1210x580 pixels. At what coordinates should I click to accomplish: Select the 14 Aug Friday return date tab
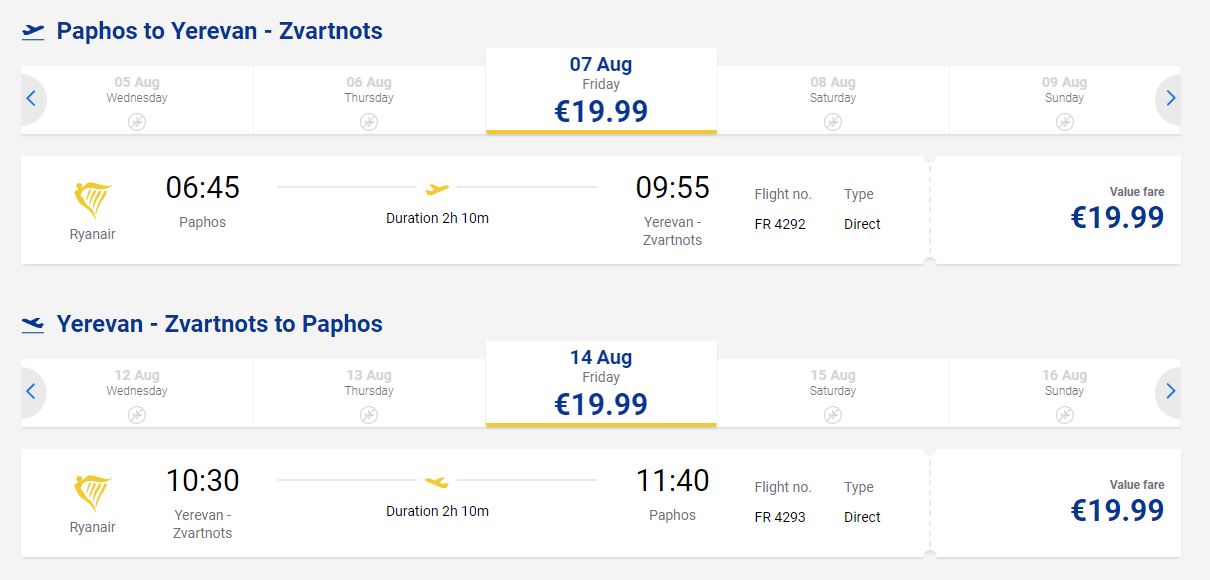[601, 384]
